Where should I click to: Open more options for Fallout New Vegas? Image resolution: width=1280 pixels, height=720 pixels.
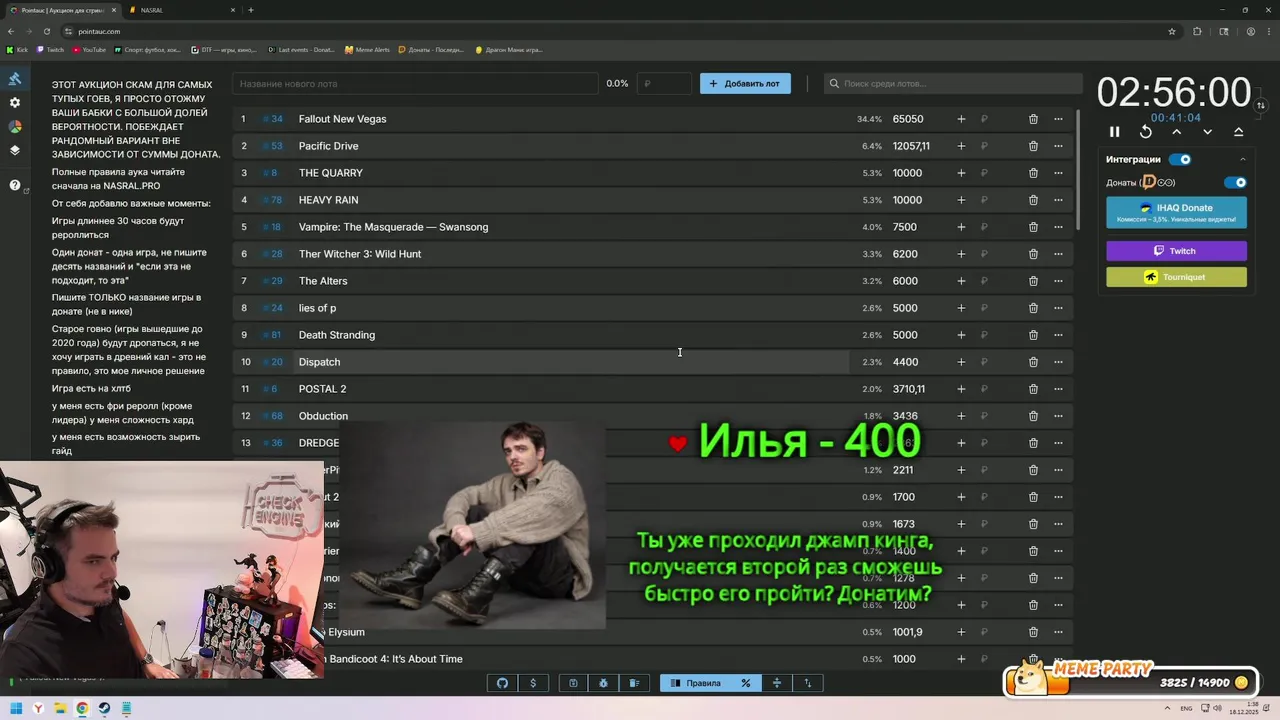pyautogui.click(x=1058, y=119)
